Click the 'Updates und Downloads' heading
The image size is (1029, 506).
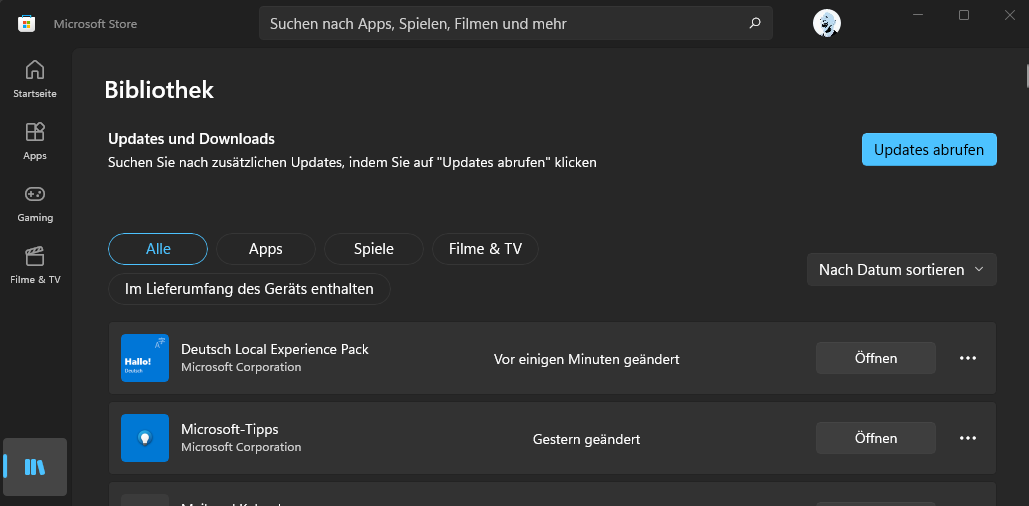tap(192, 139)
